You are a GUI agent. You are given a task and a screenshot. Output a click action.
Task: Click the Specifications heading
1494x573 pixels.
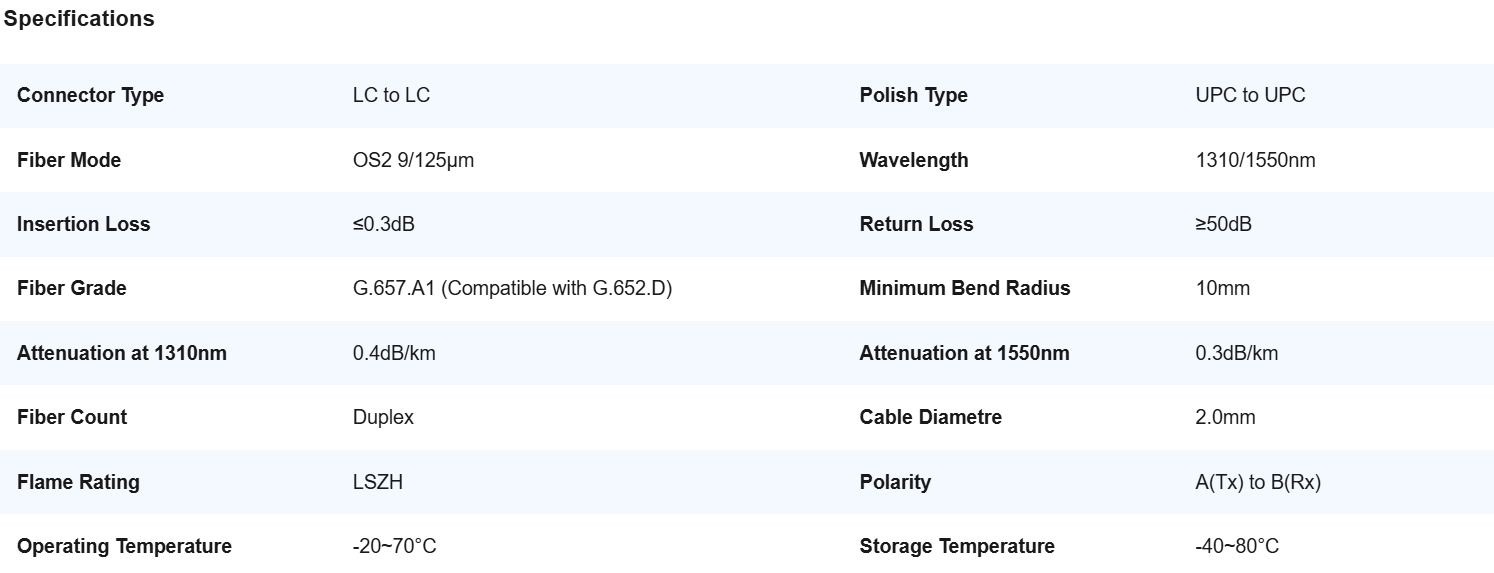(79, 19)
